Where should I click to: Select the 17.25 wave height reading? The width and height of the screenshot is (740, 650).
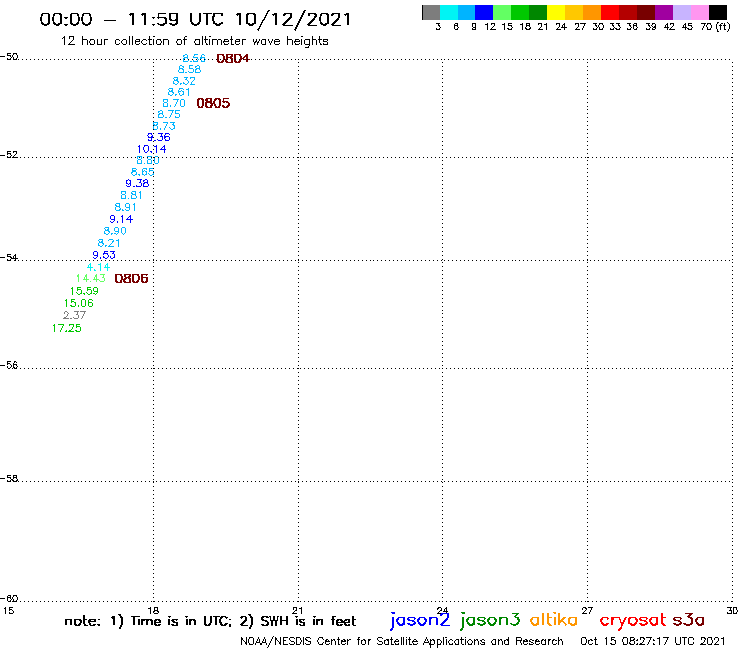coord(67,329)
